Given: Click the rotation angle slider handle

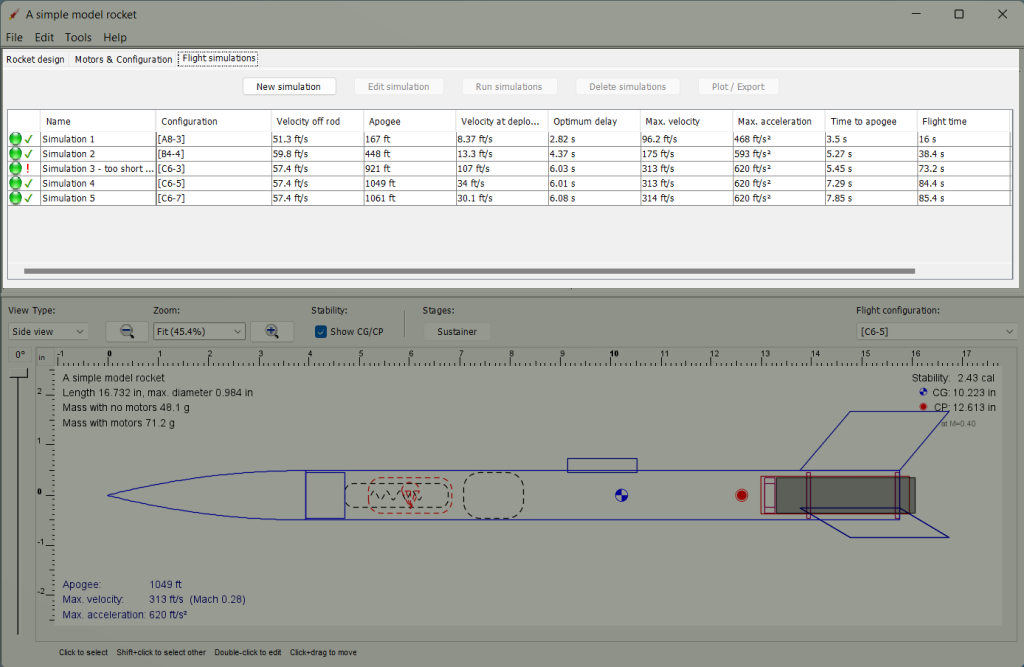Looking at the screenshot, I should tap(19, 374).
